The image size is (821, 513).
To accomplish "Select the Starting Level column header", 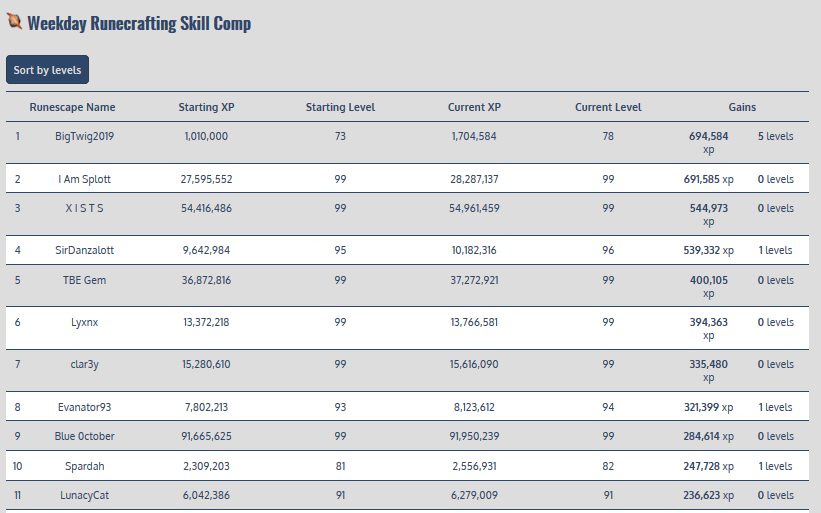I will (340, 107).
